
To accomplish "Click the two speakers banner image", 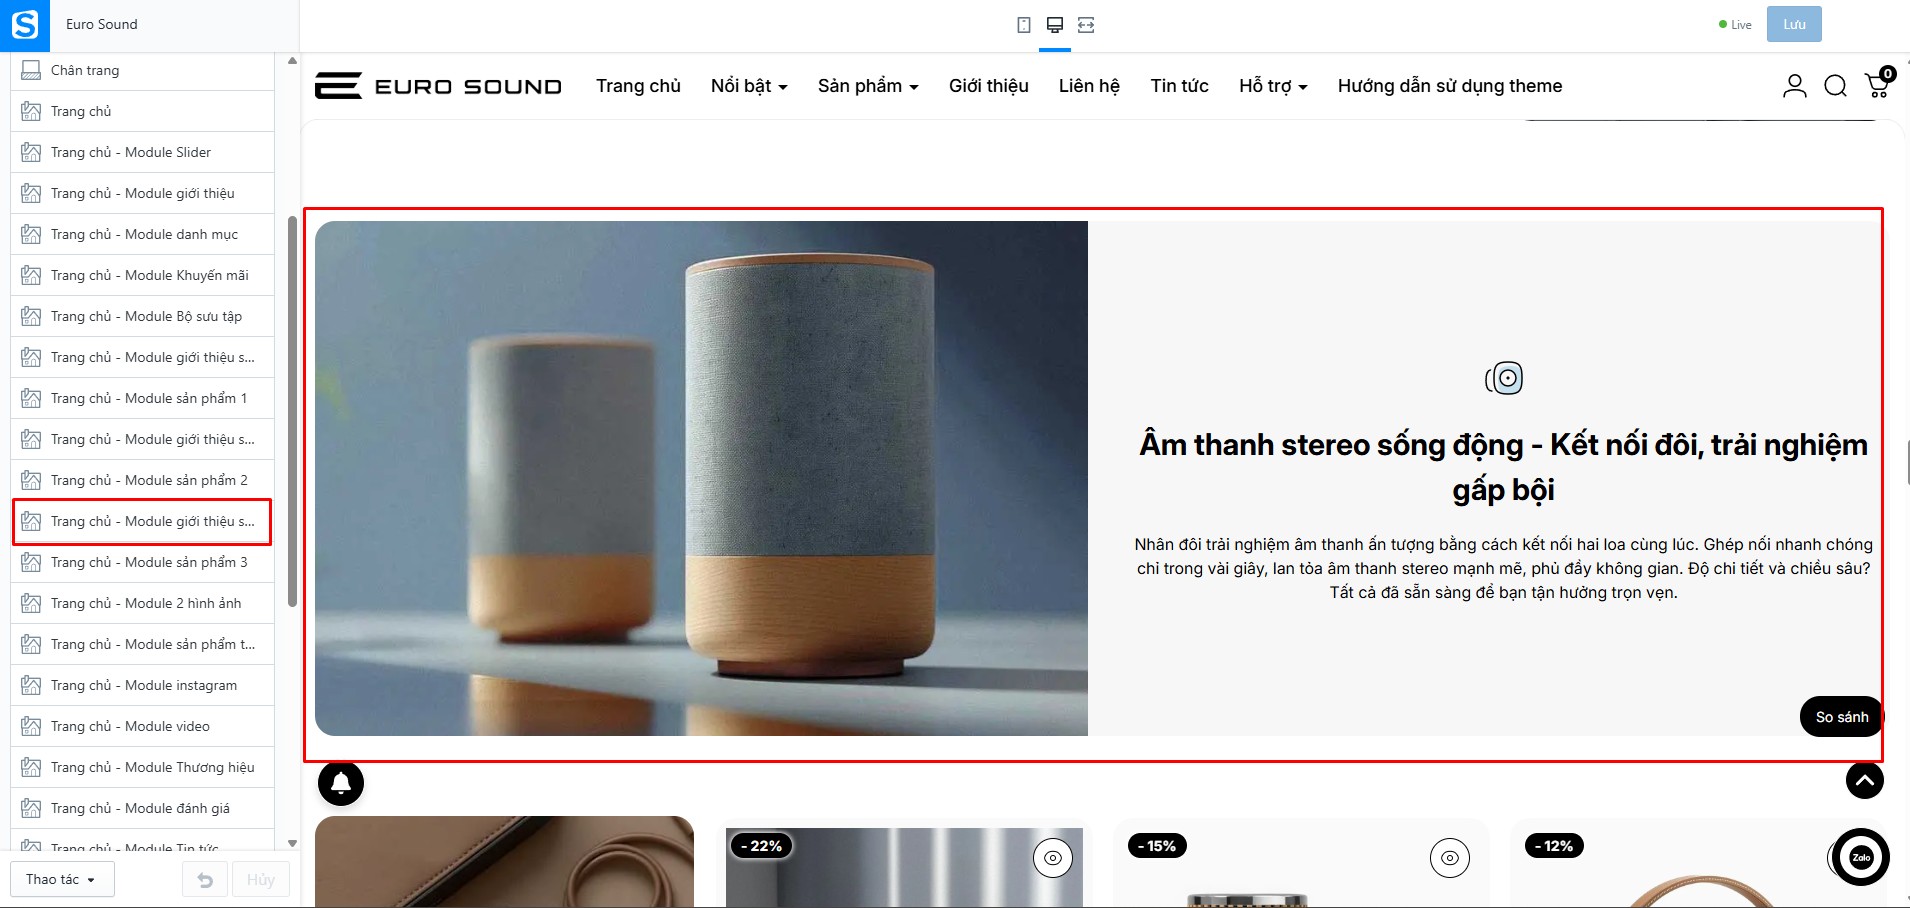I will (x=701, y=478).
